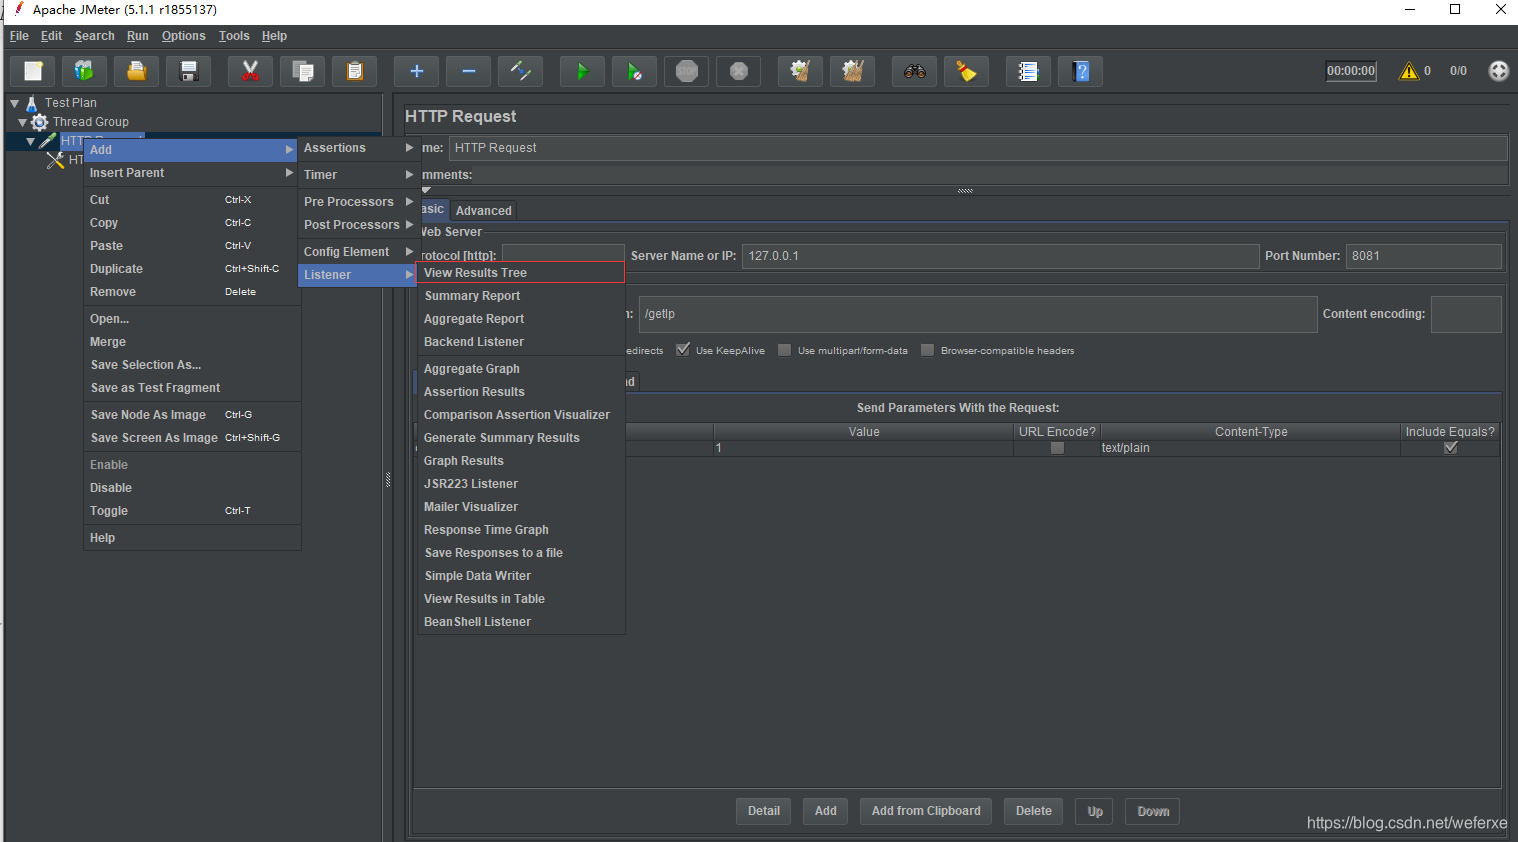Click the Expand All plus icon

(x=417, y=71)
